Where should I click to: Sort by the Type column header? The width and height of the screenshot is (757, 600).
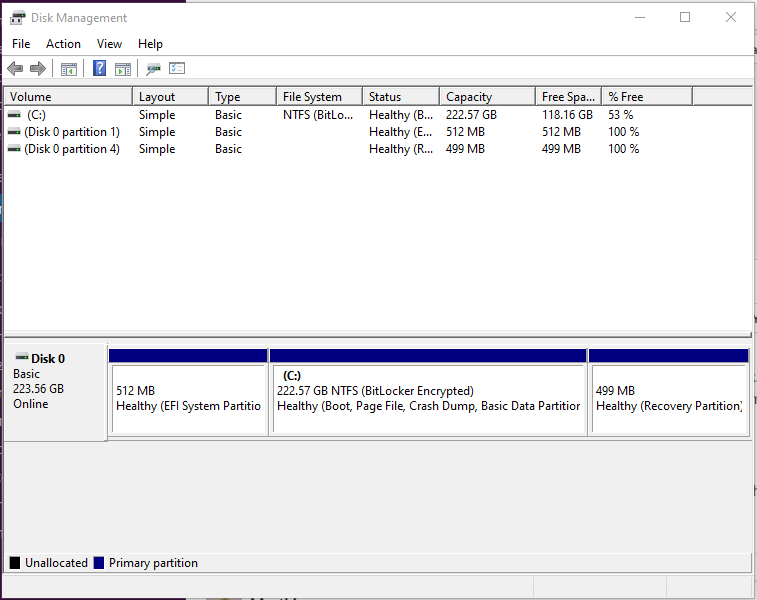243,97
